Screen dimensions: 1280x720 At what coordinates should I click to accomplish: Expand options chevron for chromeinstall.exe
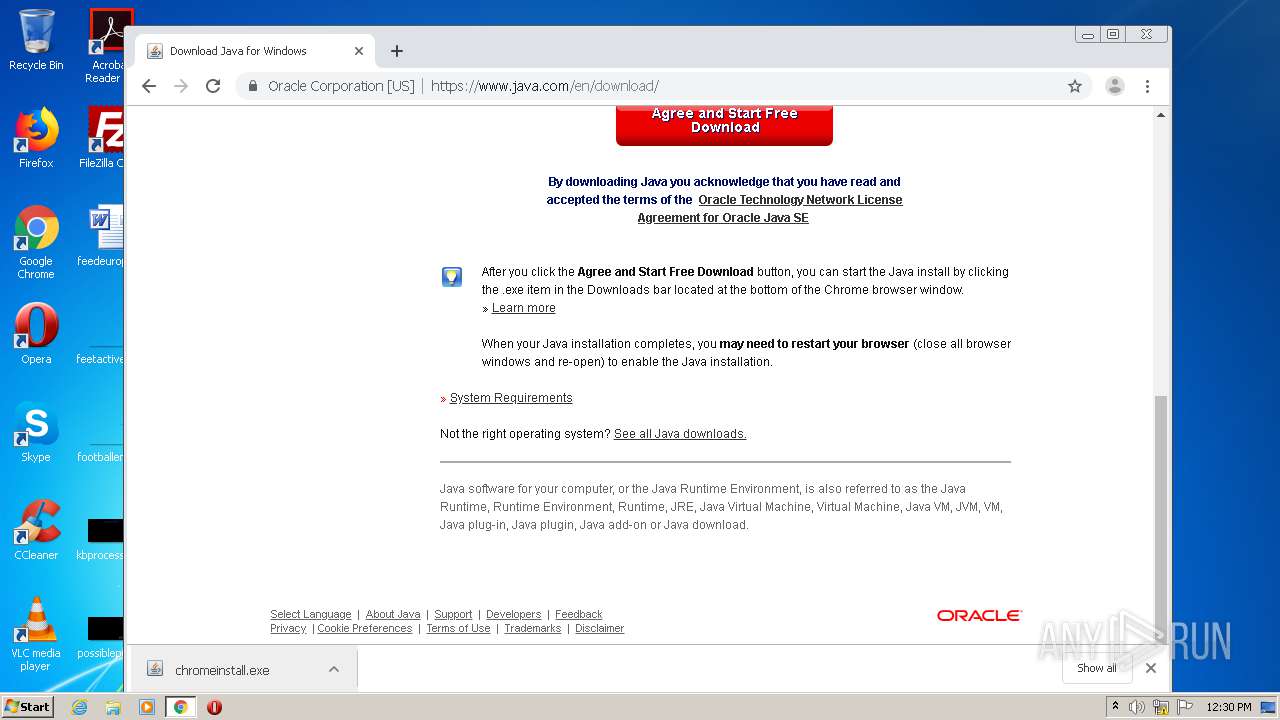click(334, 670)
